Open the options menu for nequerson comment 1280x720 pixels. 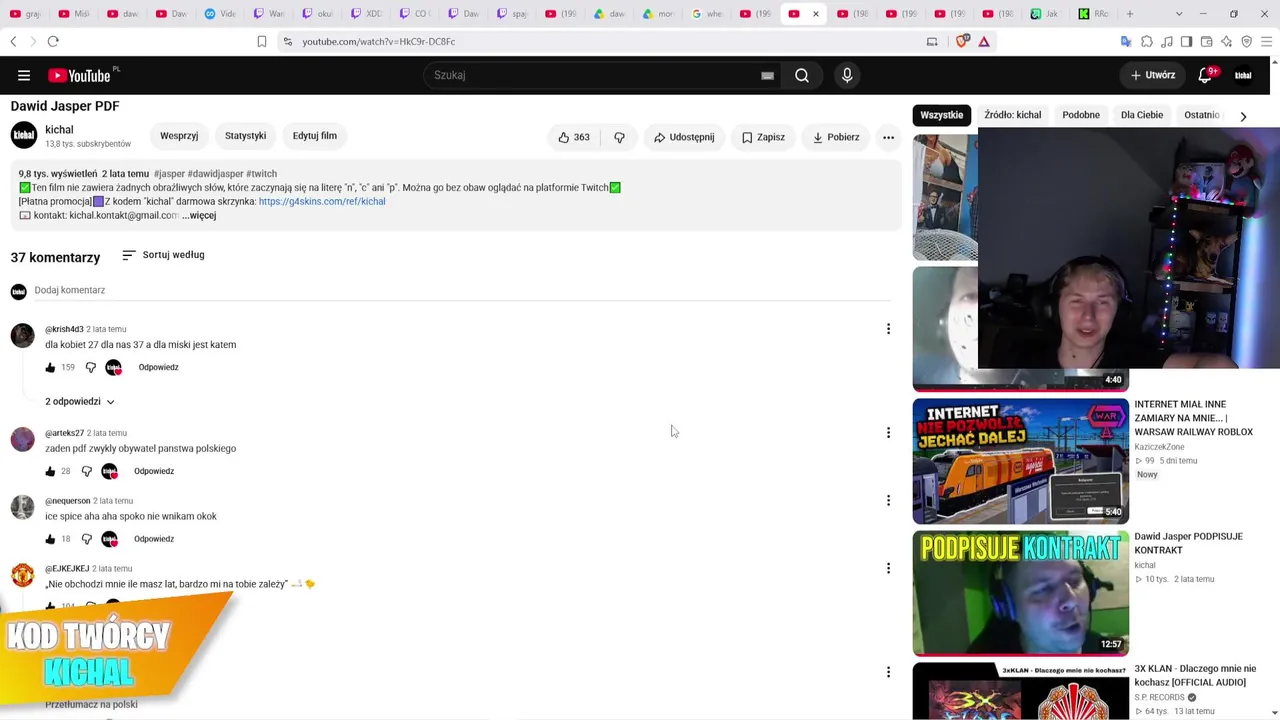pyautogui.click(x=888, y=501)
